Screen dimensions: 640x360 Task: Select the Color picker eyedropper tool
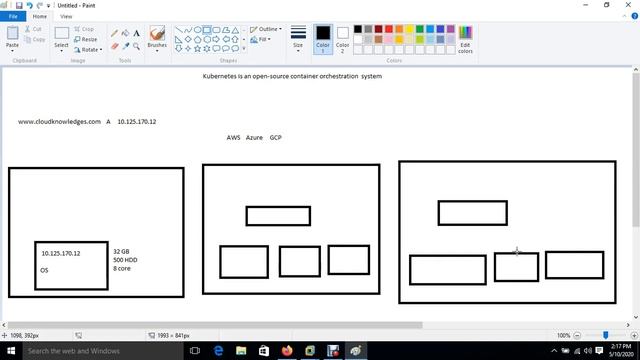coord(125,47)
